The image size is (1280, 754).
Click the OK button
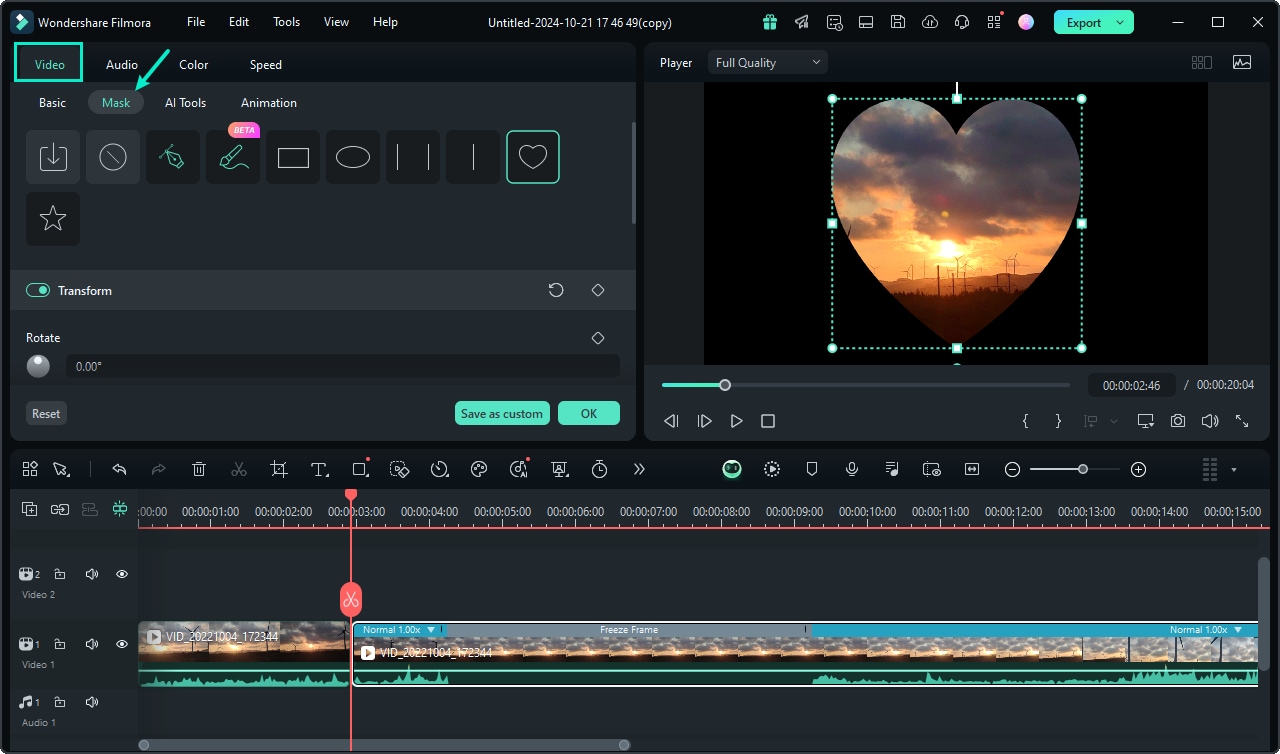pyautogui.click(x=589, y=413)
